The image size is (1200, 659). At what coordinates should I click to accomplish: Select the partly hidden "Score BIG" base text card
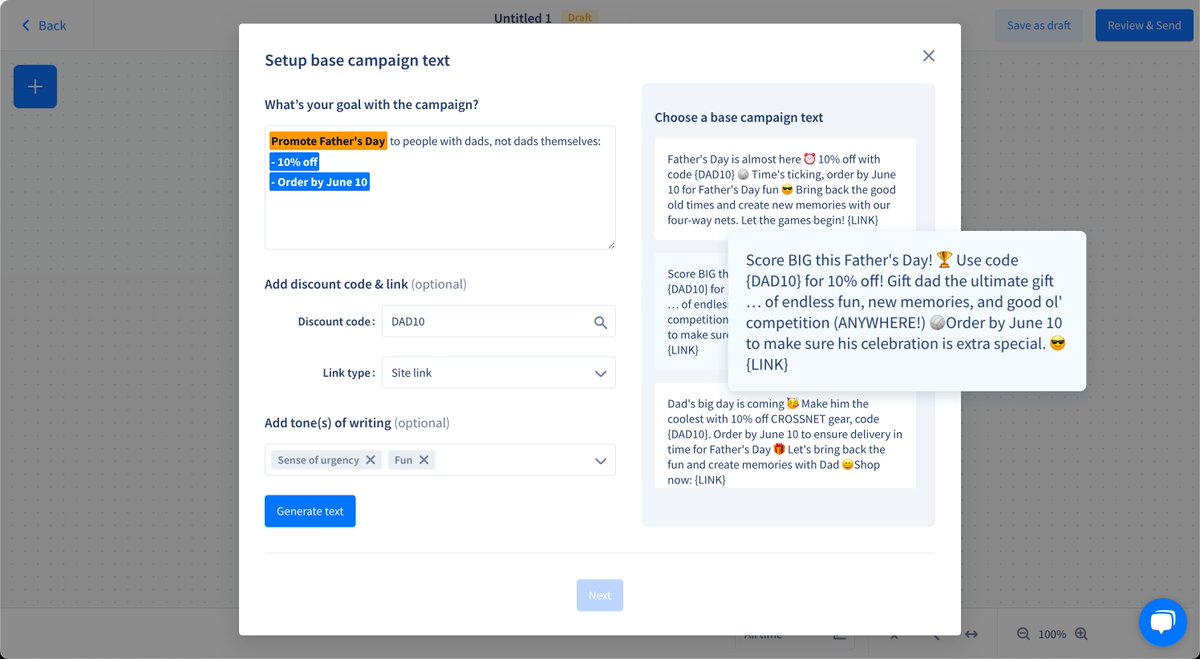point(691,312)
